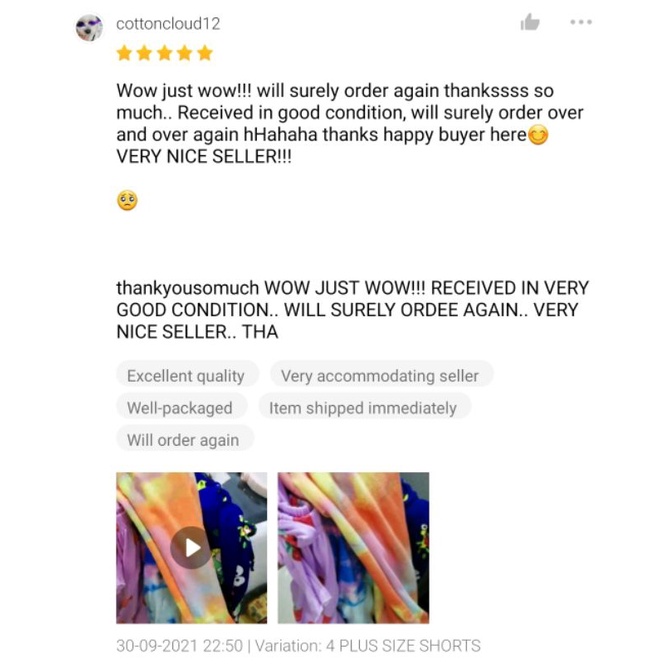
Task: Click the 'thankyousomuch WOW JUST WOW' paragraph
Action: click(x=352, y=310)
